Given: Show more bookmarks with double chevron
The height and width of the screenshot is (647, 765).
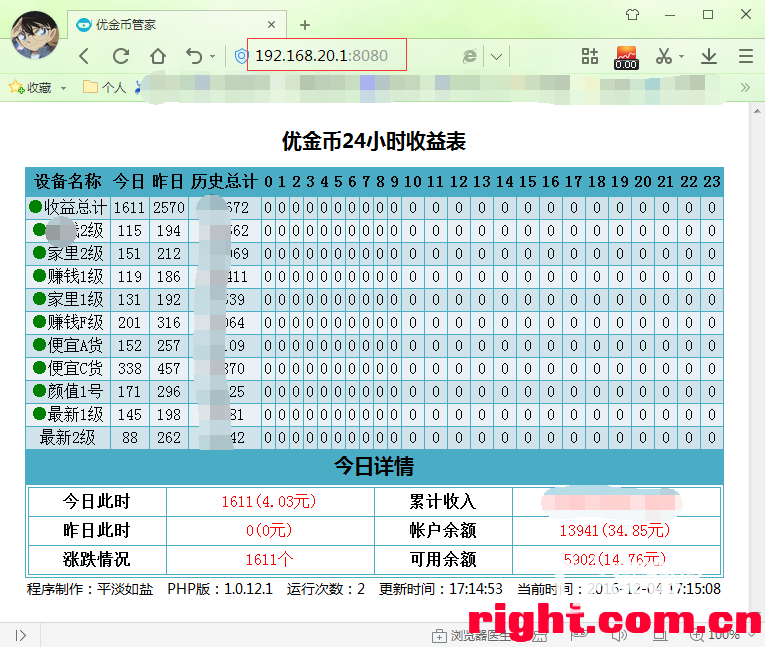Looking at the screenshot, I should pyautogui.click(x=745, y=88).
